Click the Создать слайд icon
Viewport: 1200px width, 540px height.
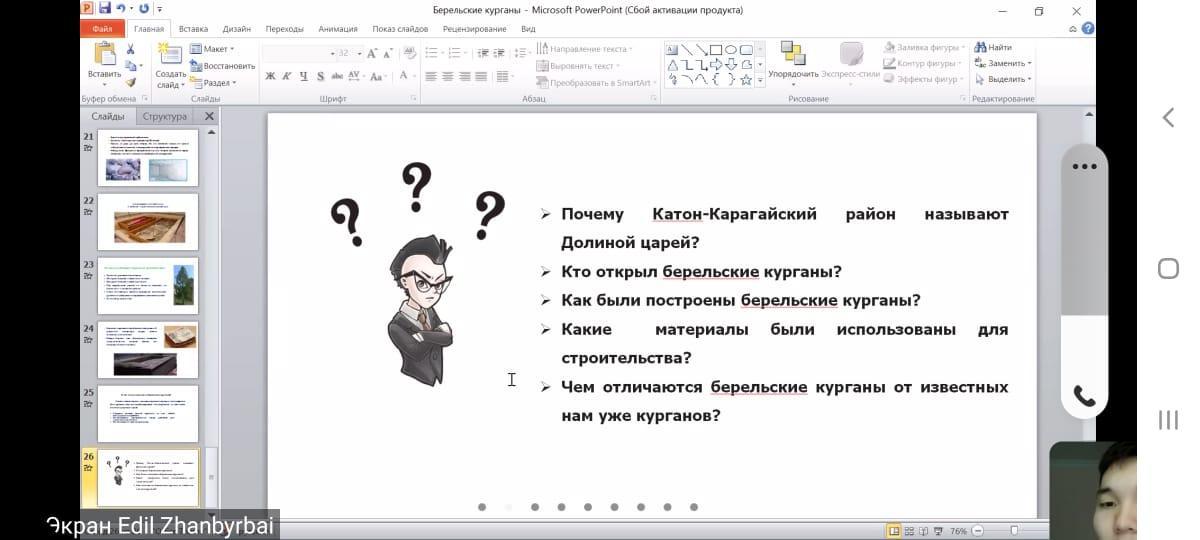tap(170, 54)
